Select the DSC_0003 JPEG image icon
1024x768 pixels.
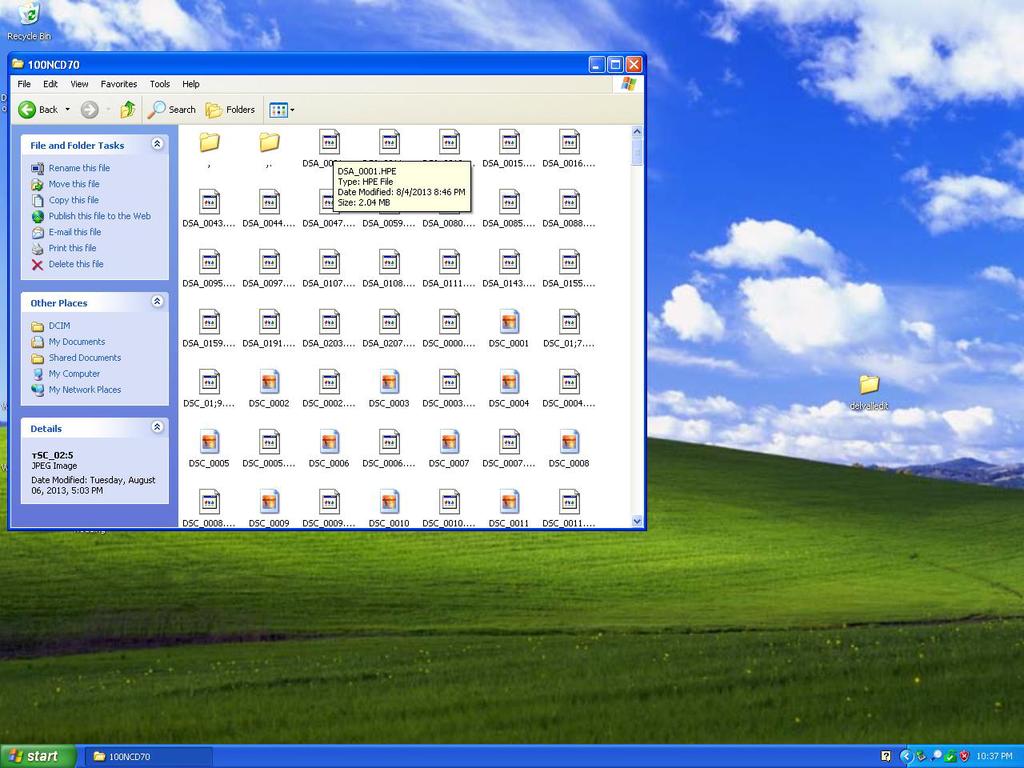click(389, 382)
